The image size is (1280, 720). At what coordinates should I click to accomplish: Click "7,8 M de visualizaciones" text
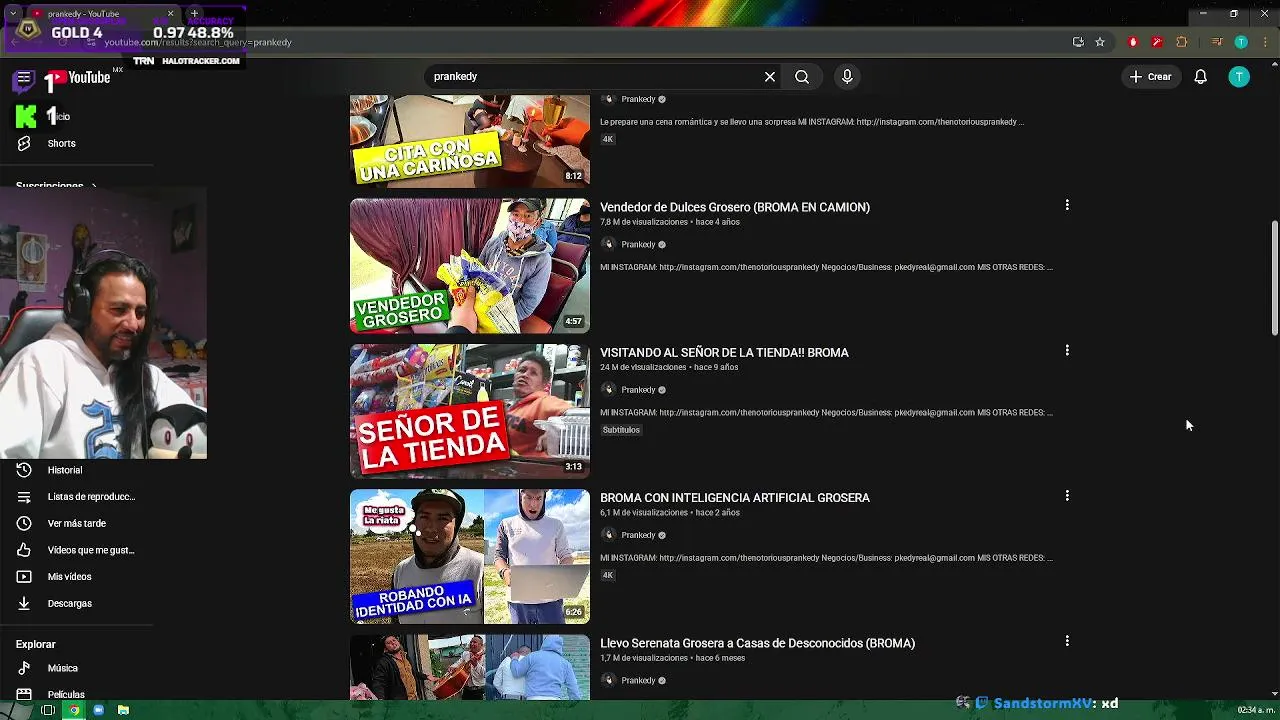pyautogui.click(x=644, y=222)
